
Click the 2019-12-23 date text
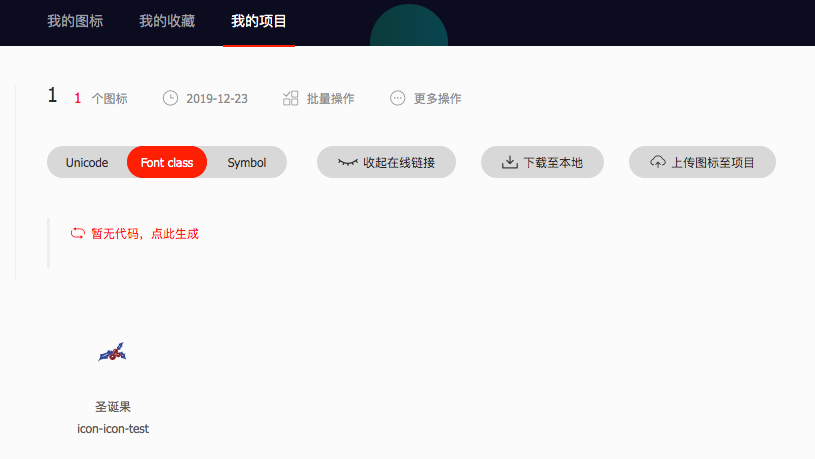tap(217, 99)
